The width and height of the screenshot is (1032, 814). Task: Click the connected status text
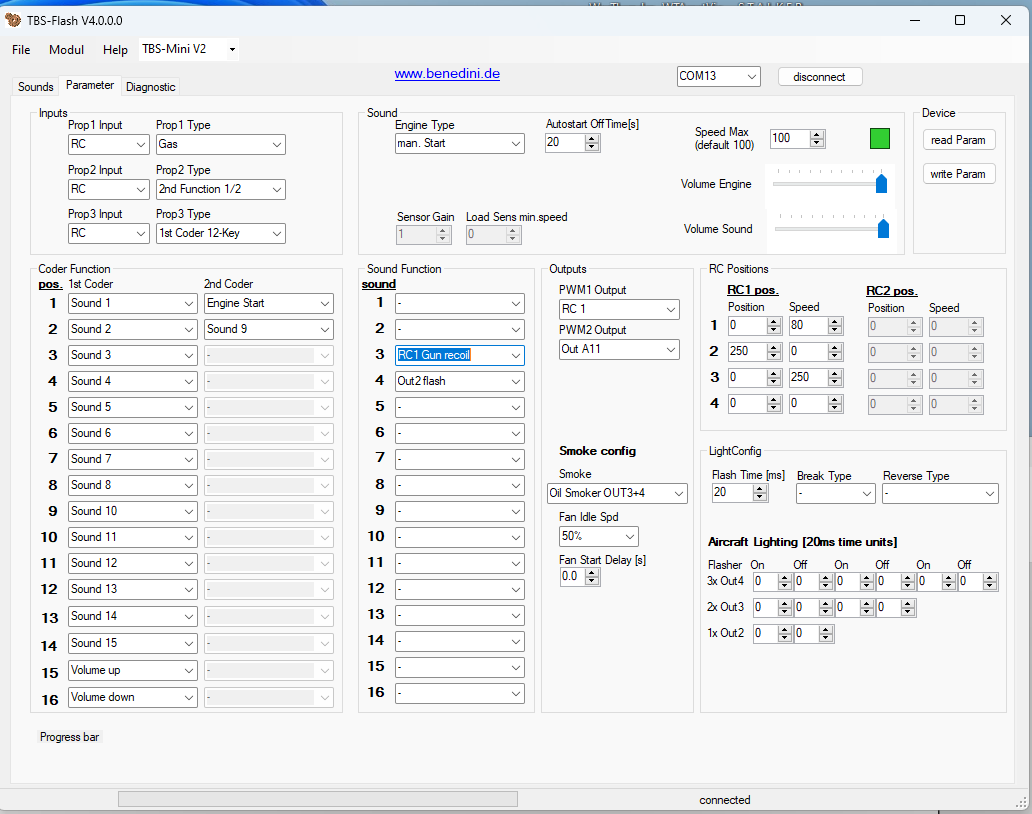click(x=725, y=800)
